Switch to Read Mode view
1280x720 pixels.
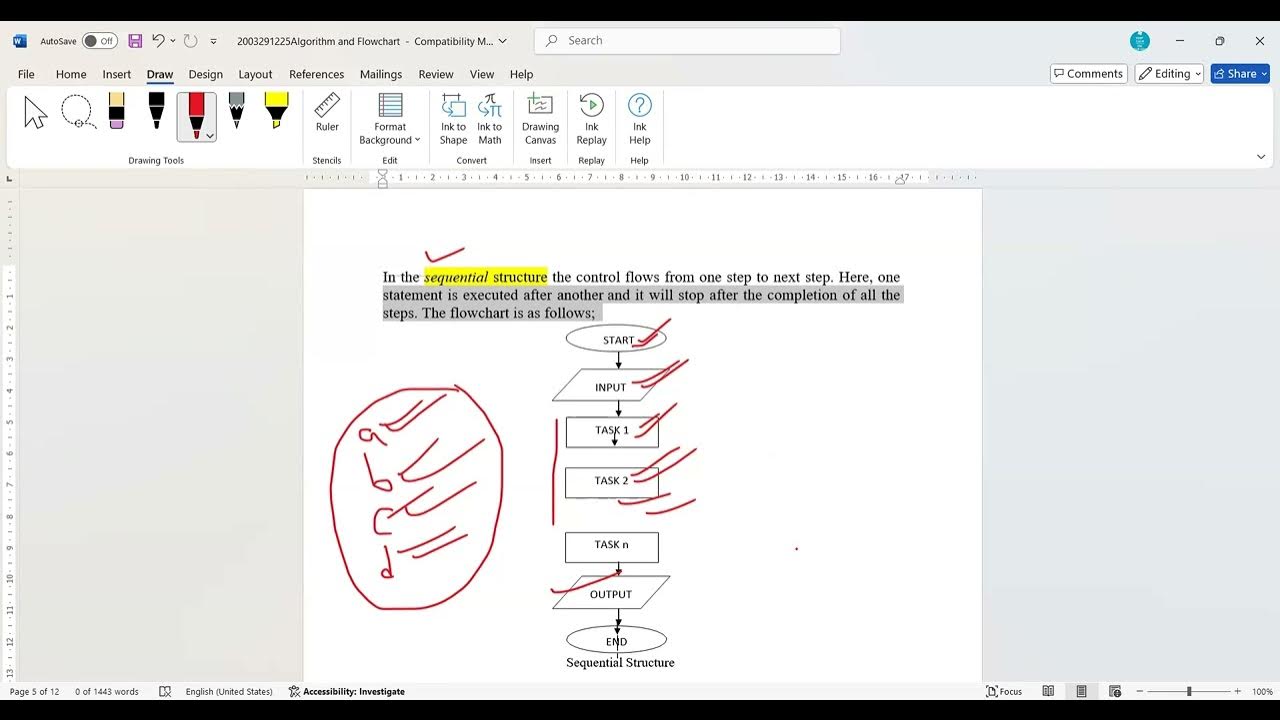click(1048, 692)
